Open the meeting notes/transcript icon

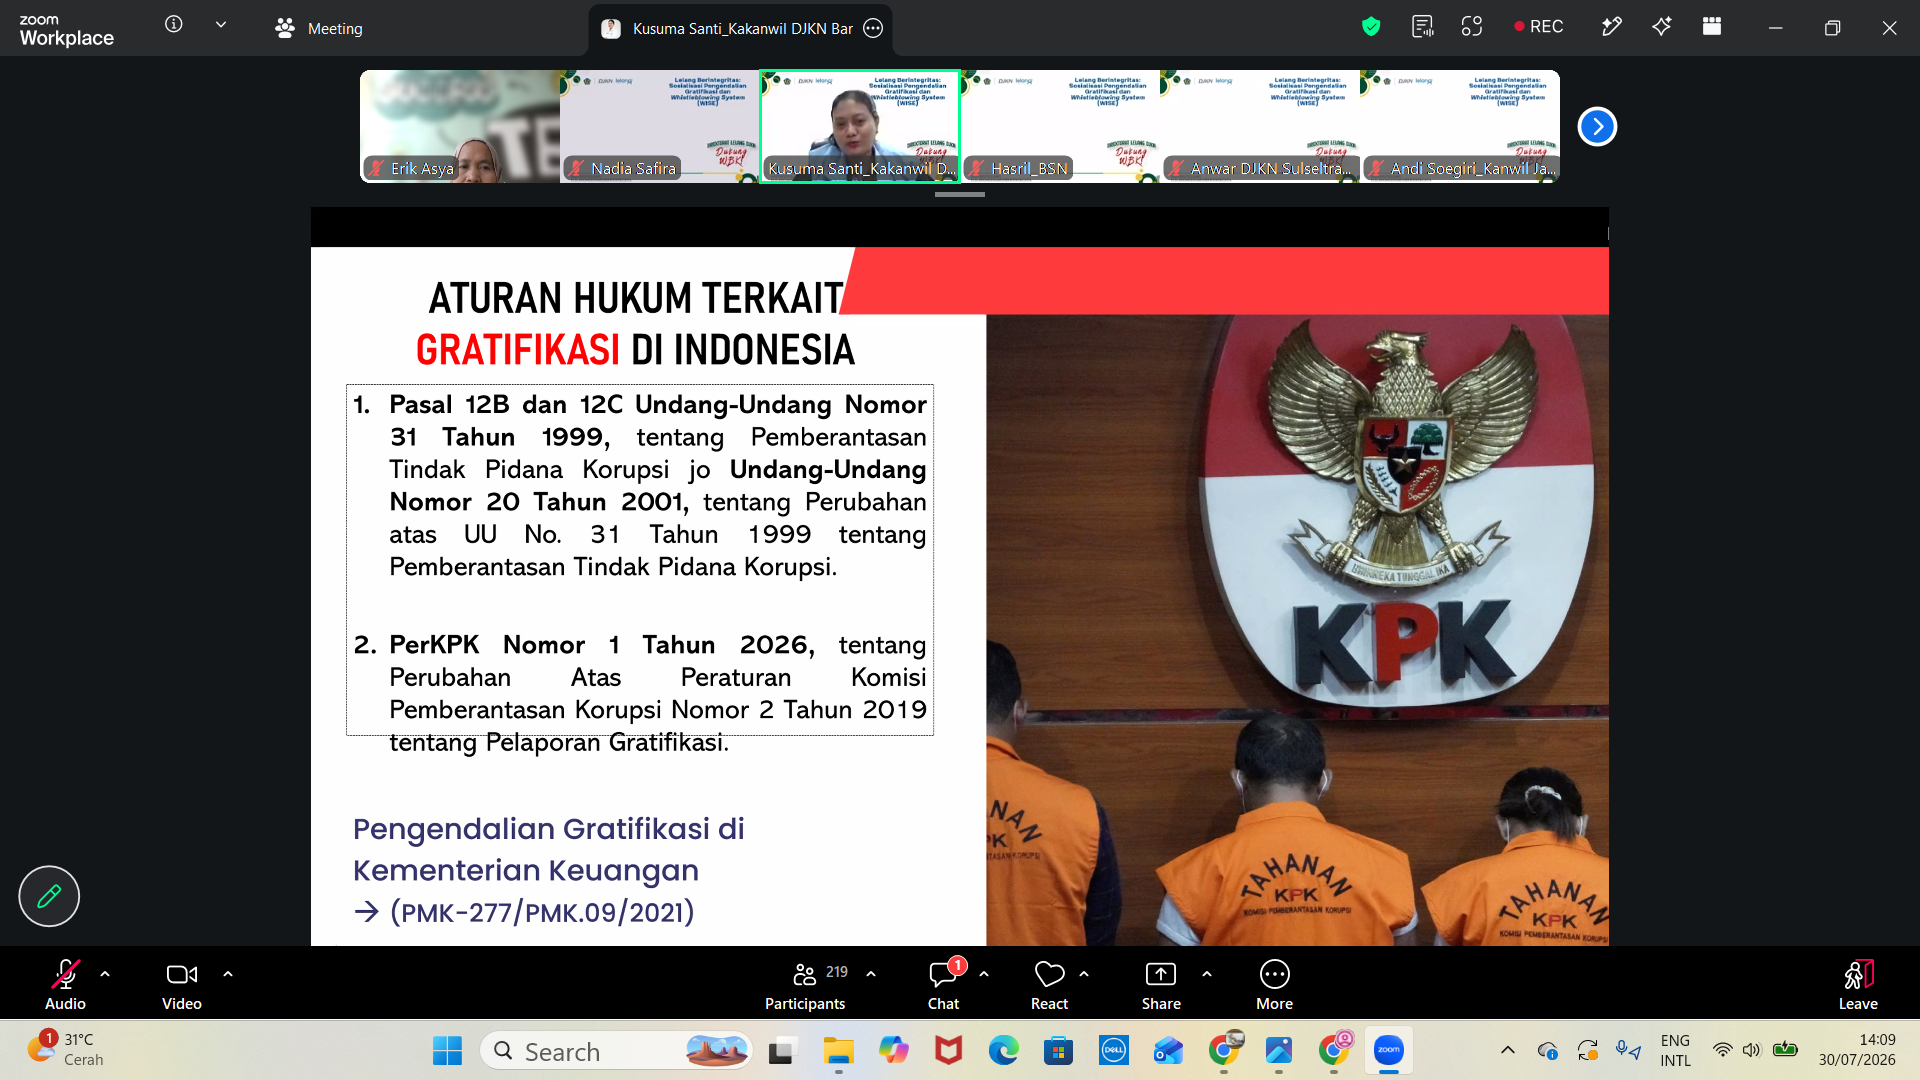(1422, 27)
